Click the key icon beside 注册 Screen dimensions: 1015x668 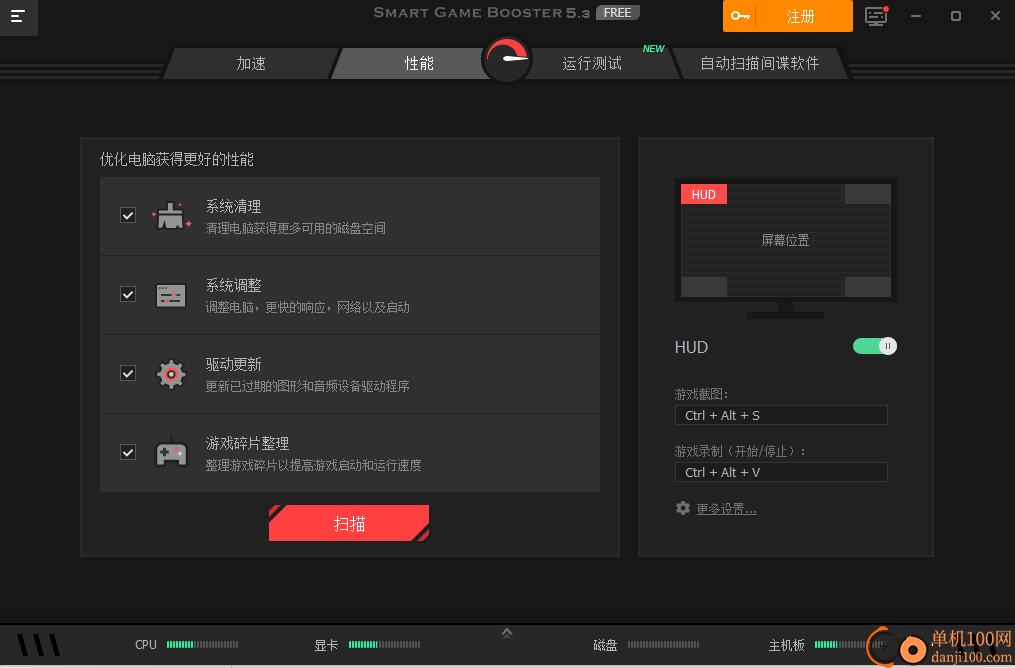pos(740,16)
